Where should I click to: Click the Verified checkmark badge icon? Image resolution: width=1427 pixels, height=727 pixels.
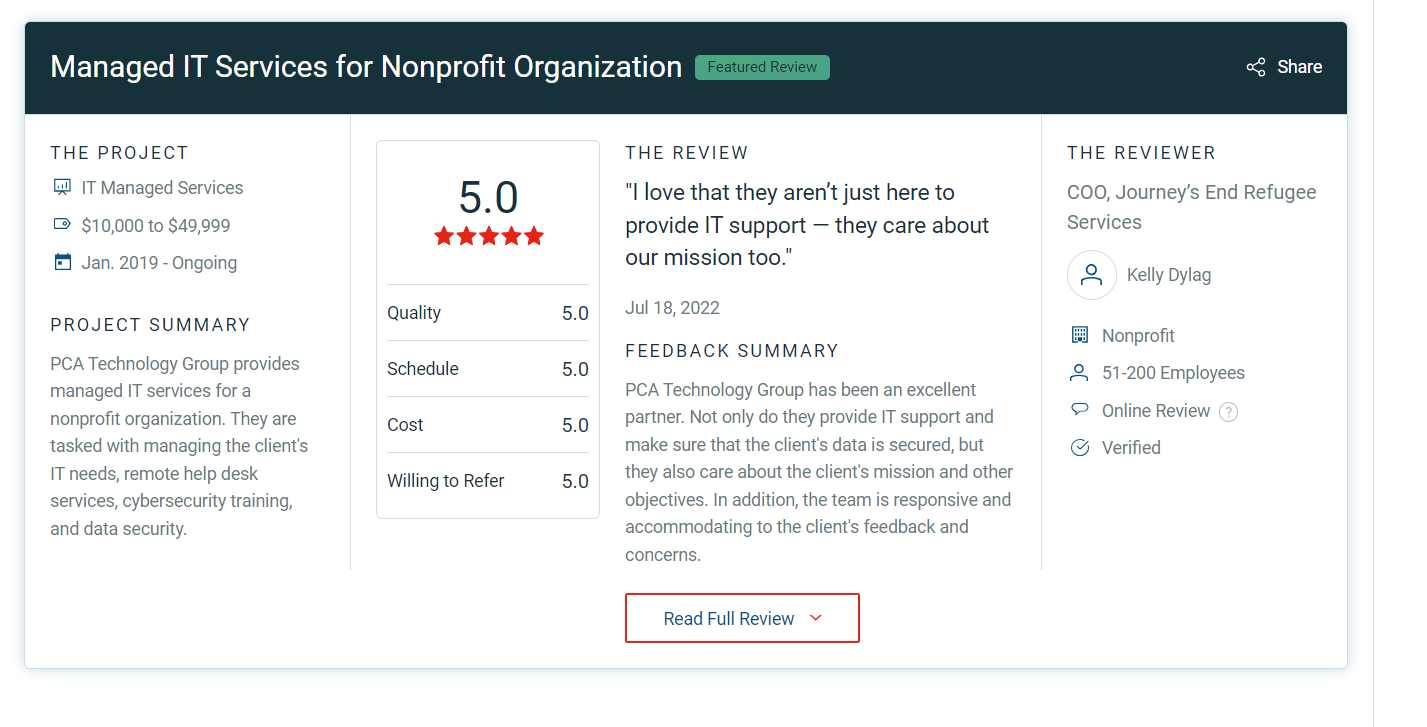click(1079, 447)
